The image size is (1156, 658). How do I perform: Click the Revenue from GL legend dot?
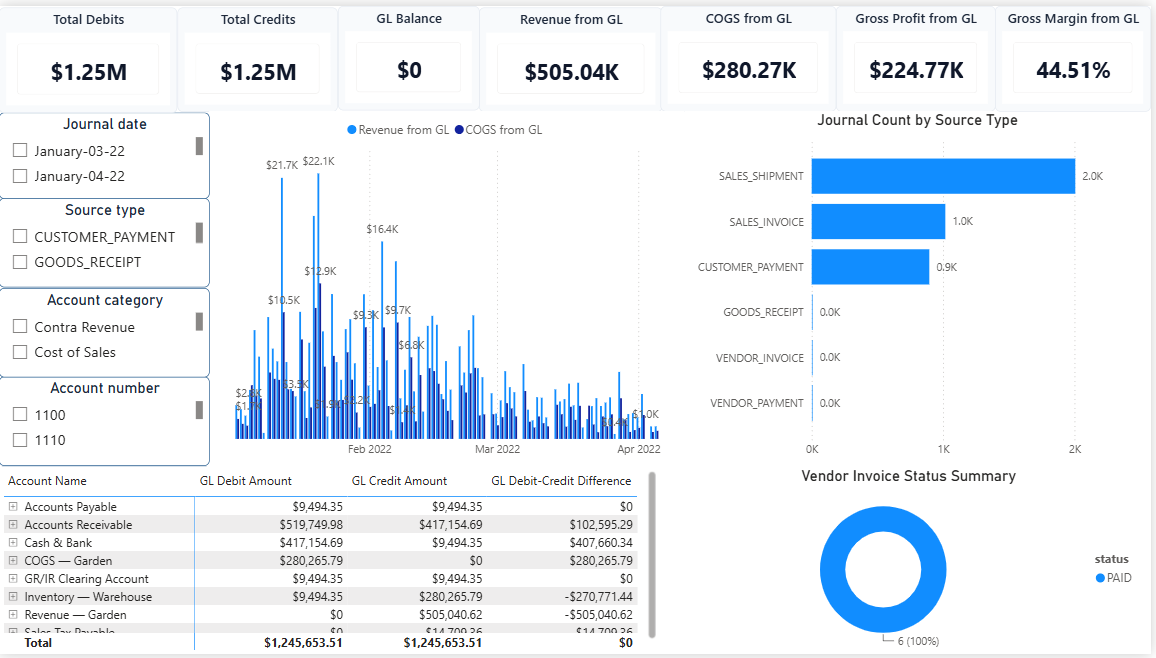click(352, 130)
